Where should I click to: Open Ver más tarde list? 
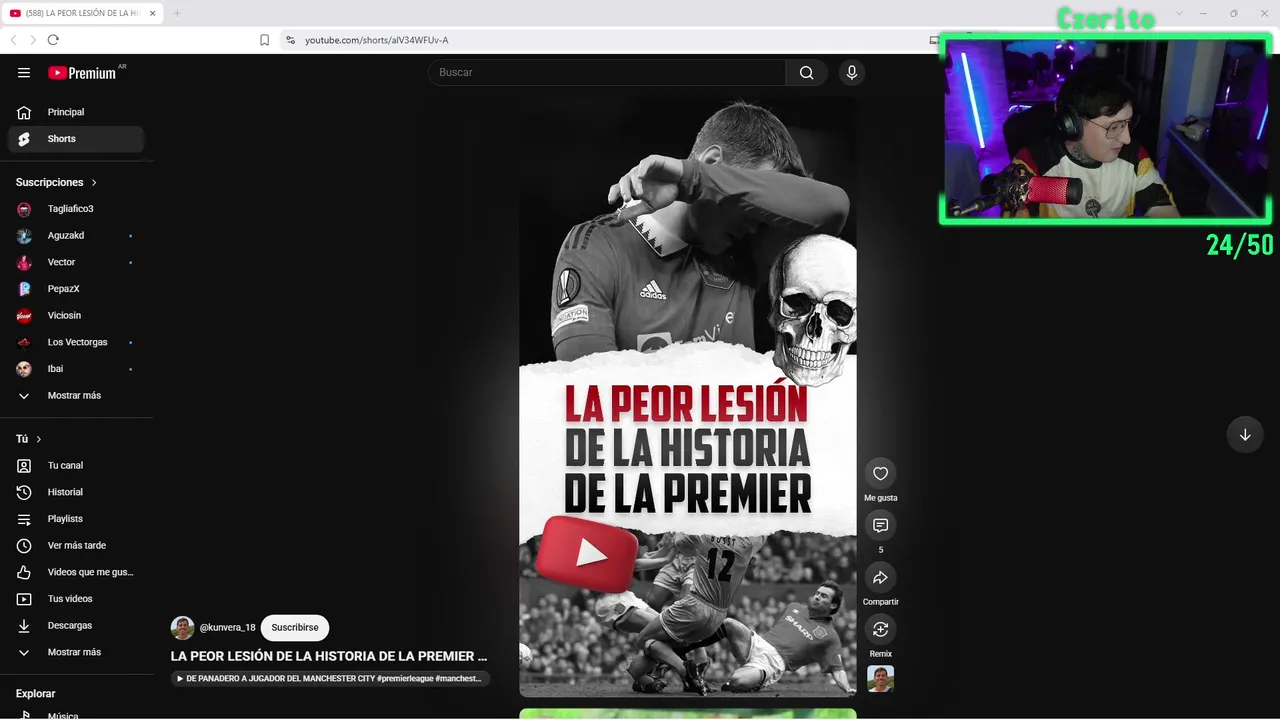tap(76, 545)
